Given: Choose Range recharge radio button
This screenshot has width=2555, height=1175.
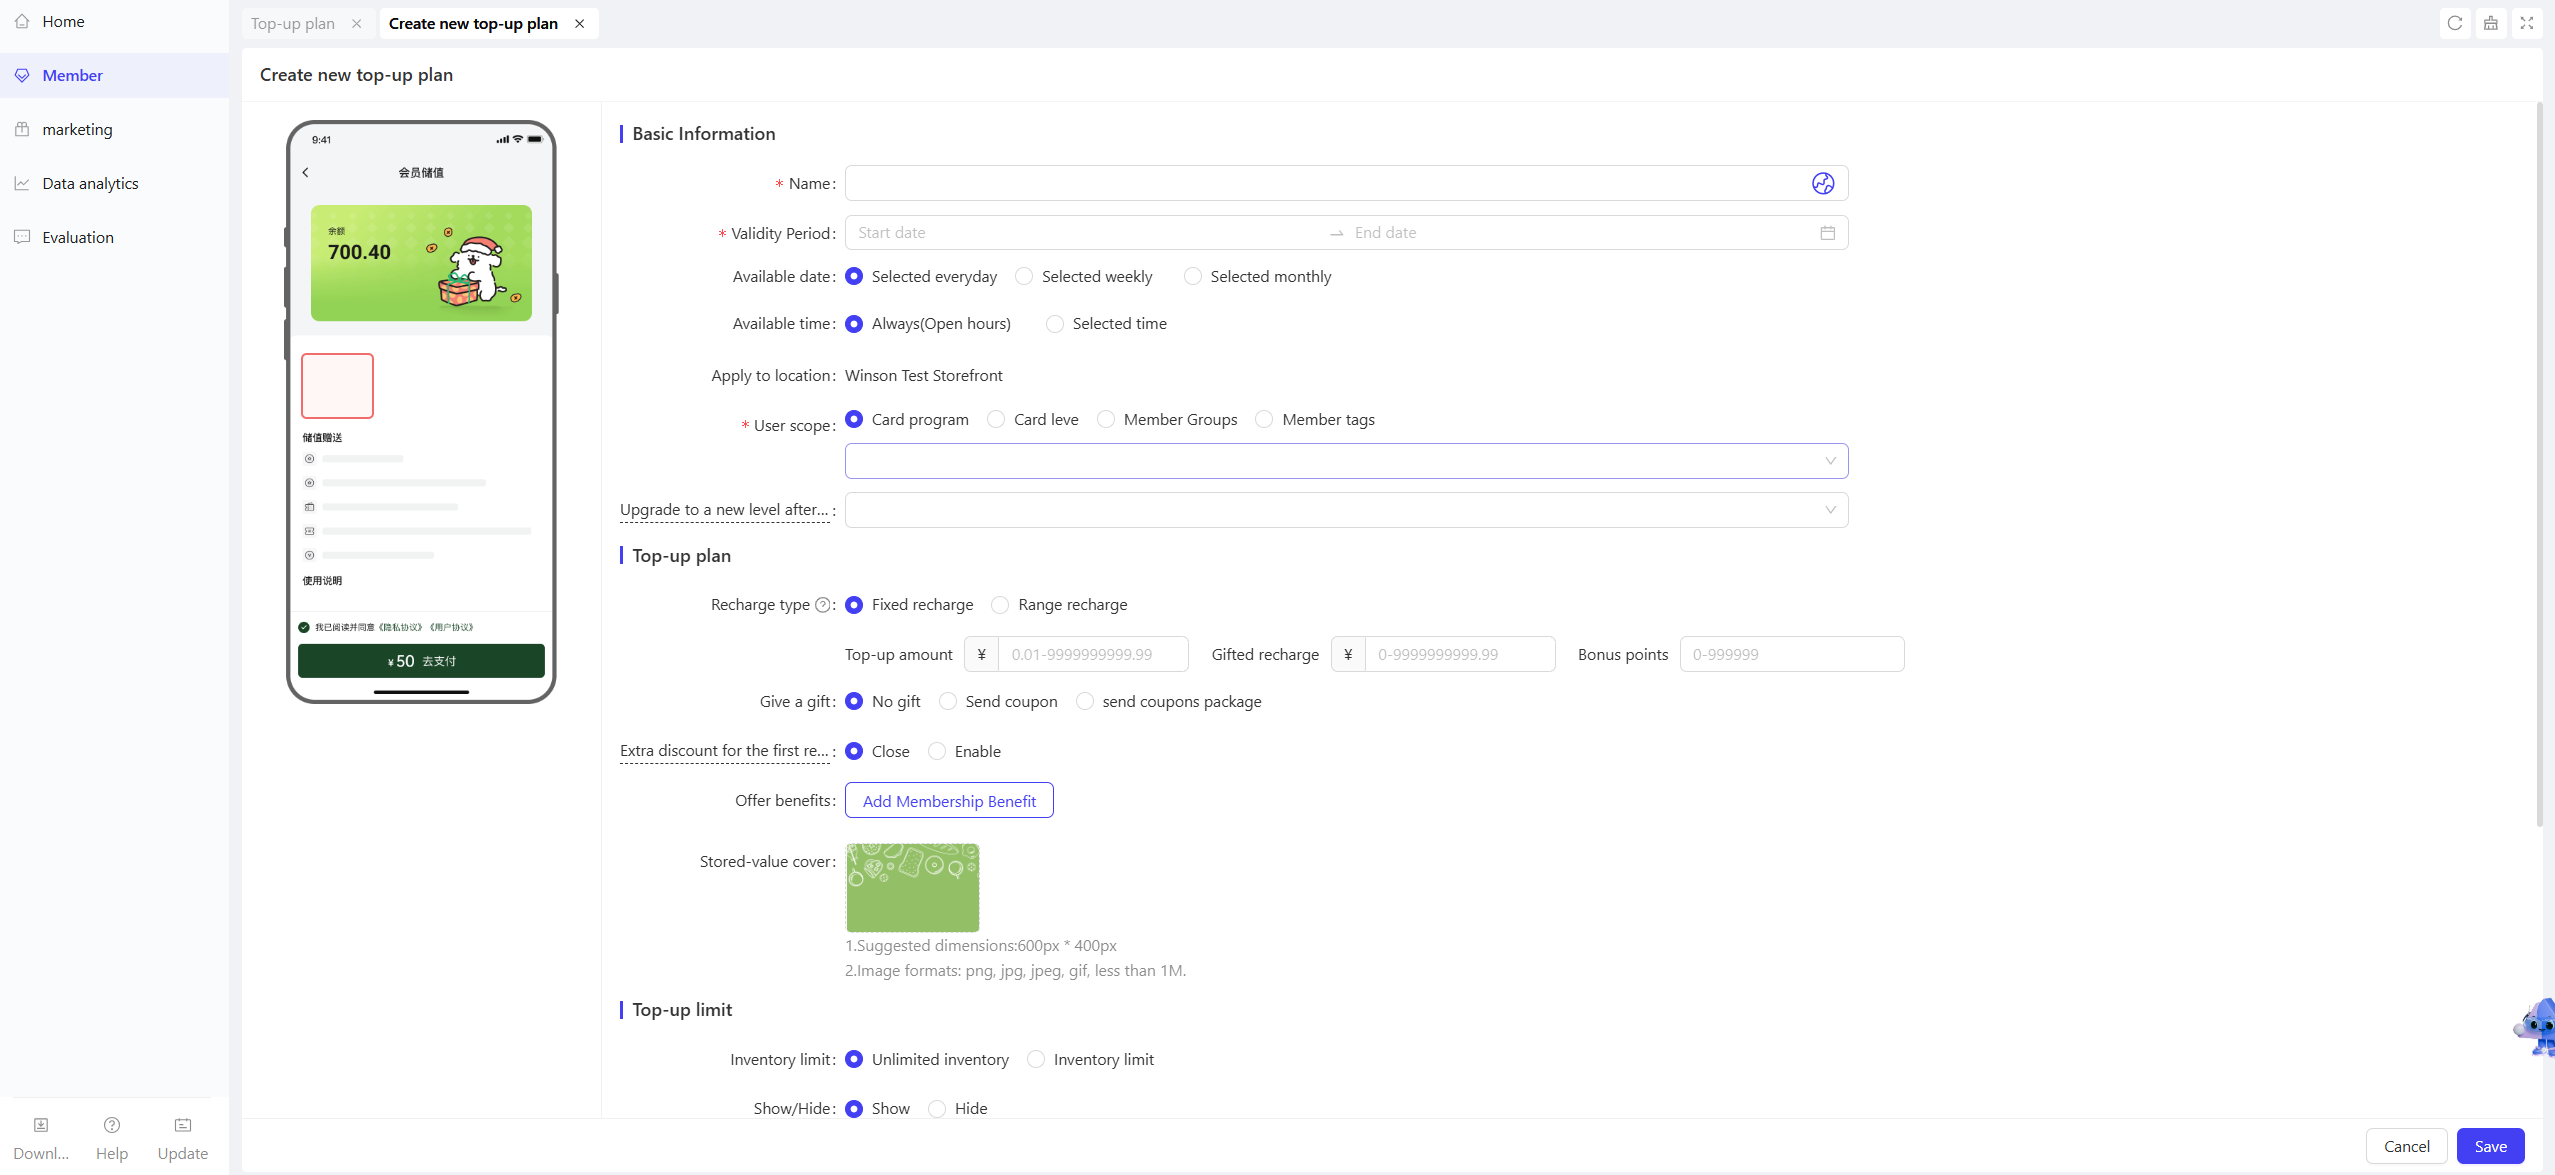Looking at the screenshot, I should tap(1000, 605).
